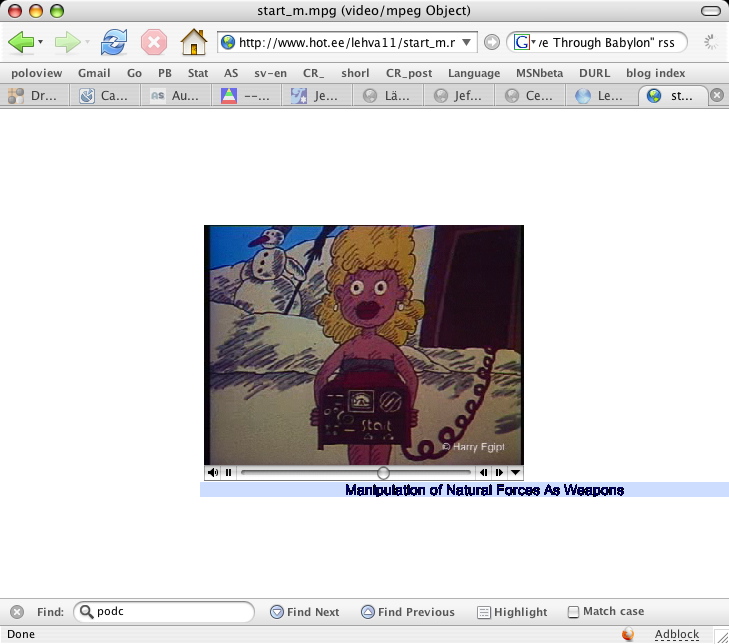Open the shorl bookmark
729x644 pixels.
[x=355, y=73]
